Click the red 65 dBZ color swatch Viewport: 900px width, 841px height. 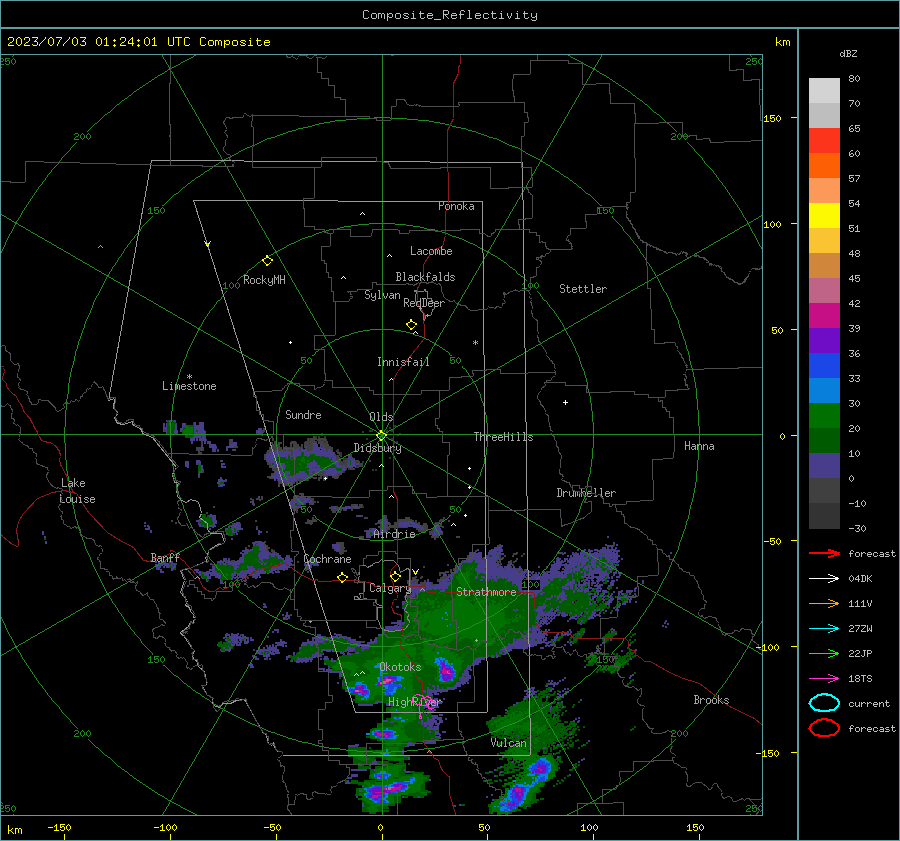coord(824,141)
